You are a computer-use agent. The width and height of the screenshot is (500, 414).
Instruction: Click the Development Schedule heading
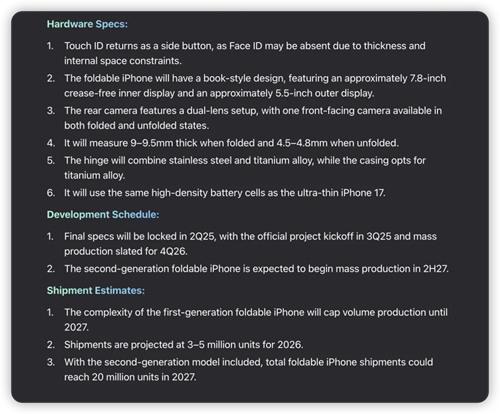click(103, 214)
